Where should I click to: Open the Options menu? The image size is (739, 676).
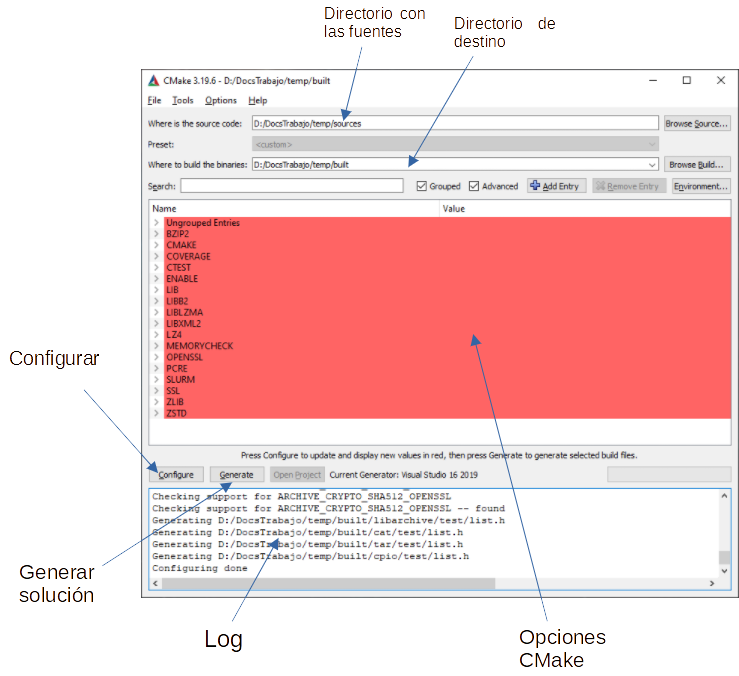(x=221, y=100)
